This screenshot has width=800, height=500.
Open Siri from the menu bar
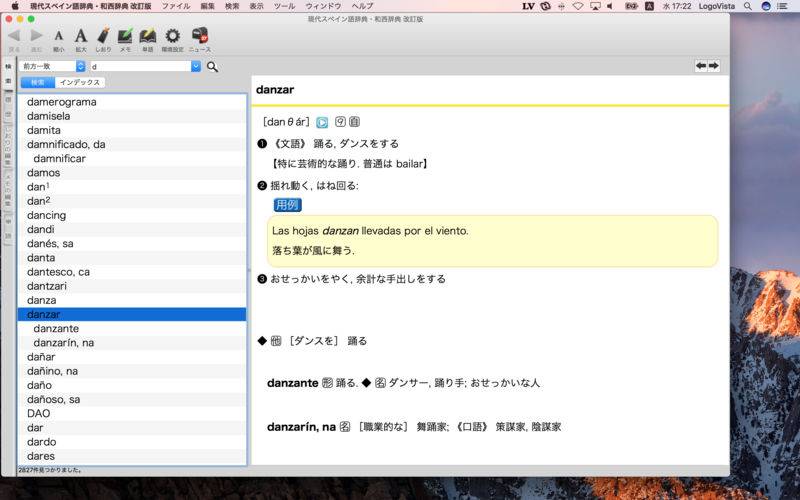[x=765, y=6]
